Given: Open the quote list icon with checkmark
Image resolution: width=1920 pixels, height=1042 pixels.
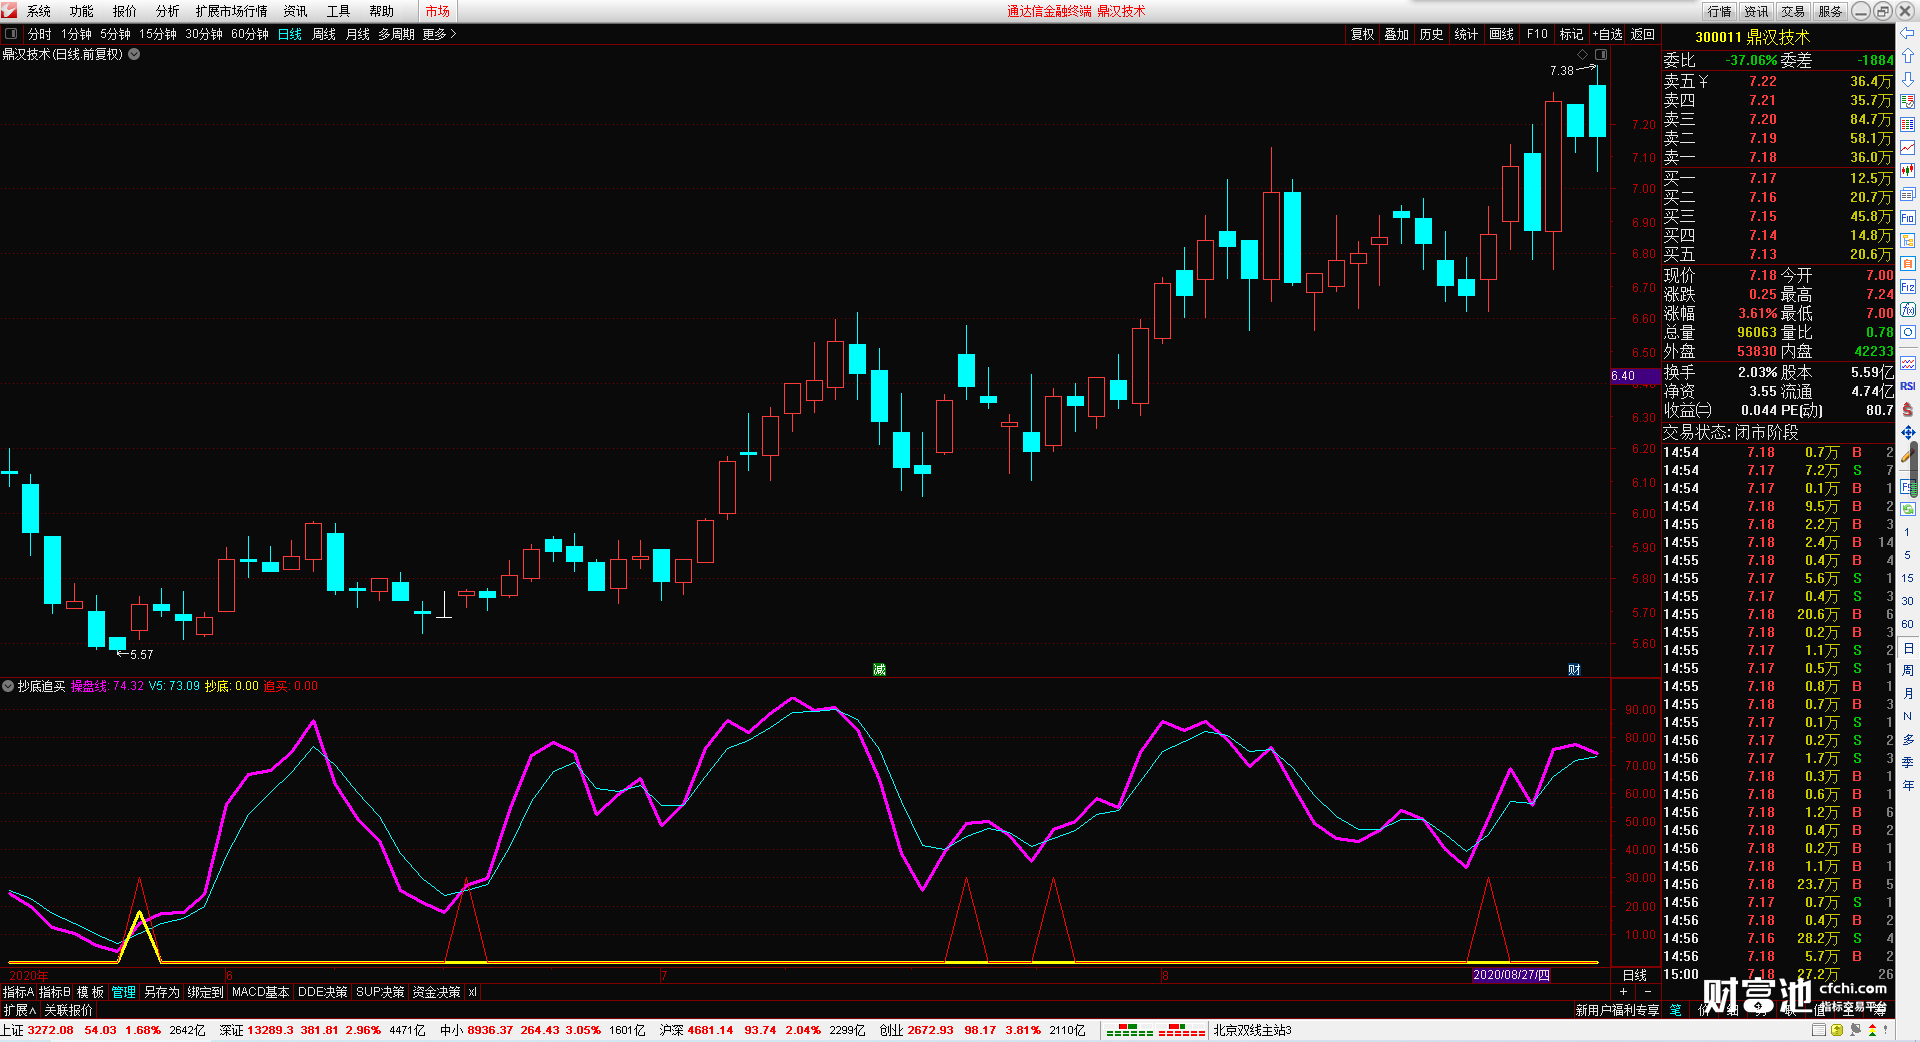Looking at the screenshot, I should coord(1908,102).
